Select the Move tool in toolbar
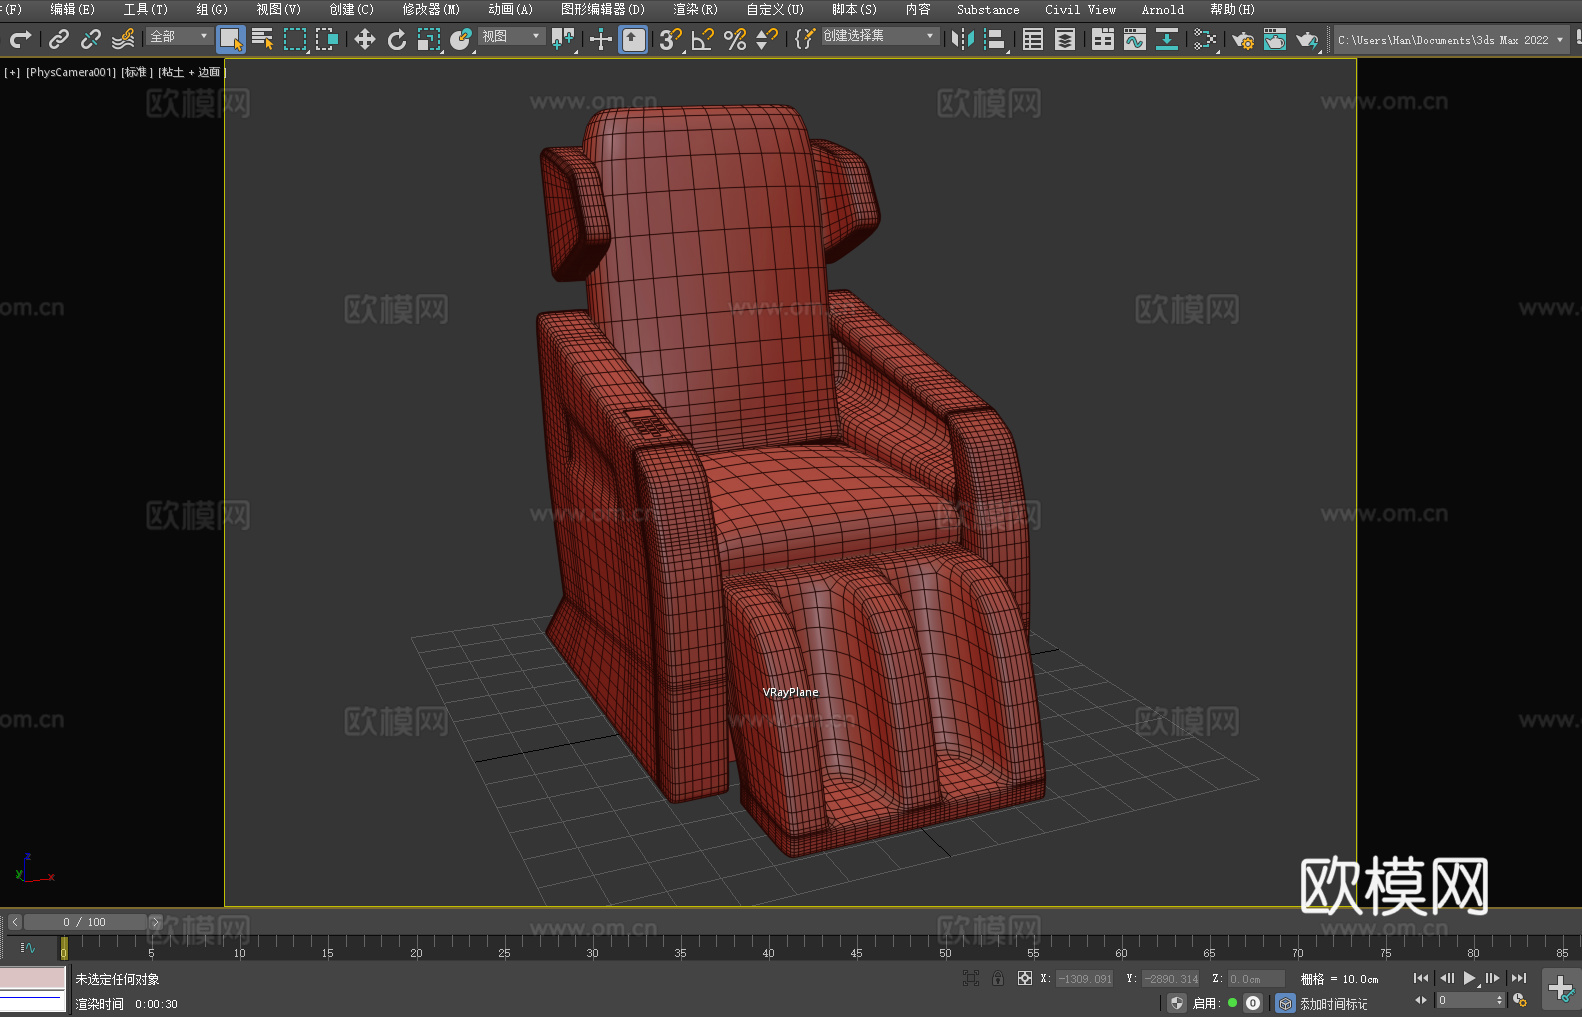 pos(365,39)
